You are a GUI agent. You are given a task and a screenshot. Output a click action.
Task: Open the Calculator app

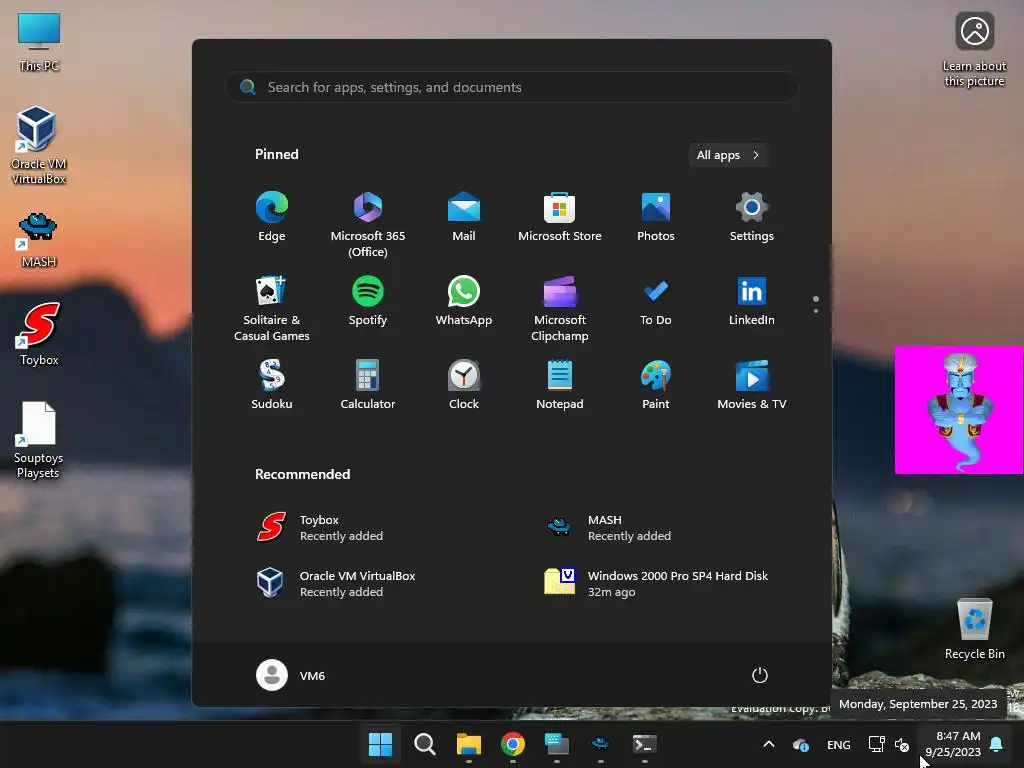pos(368,385)
